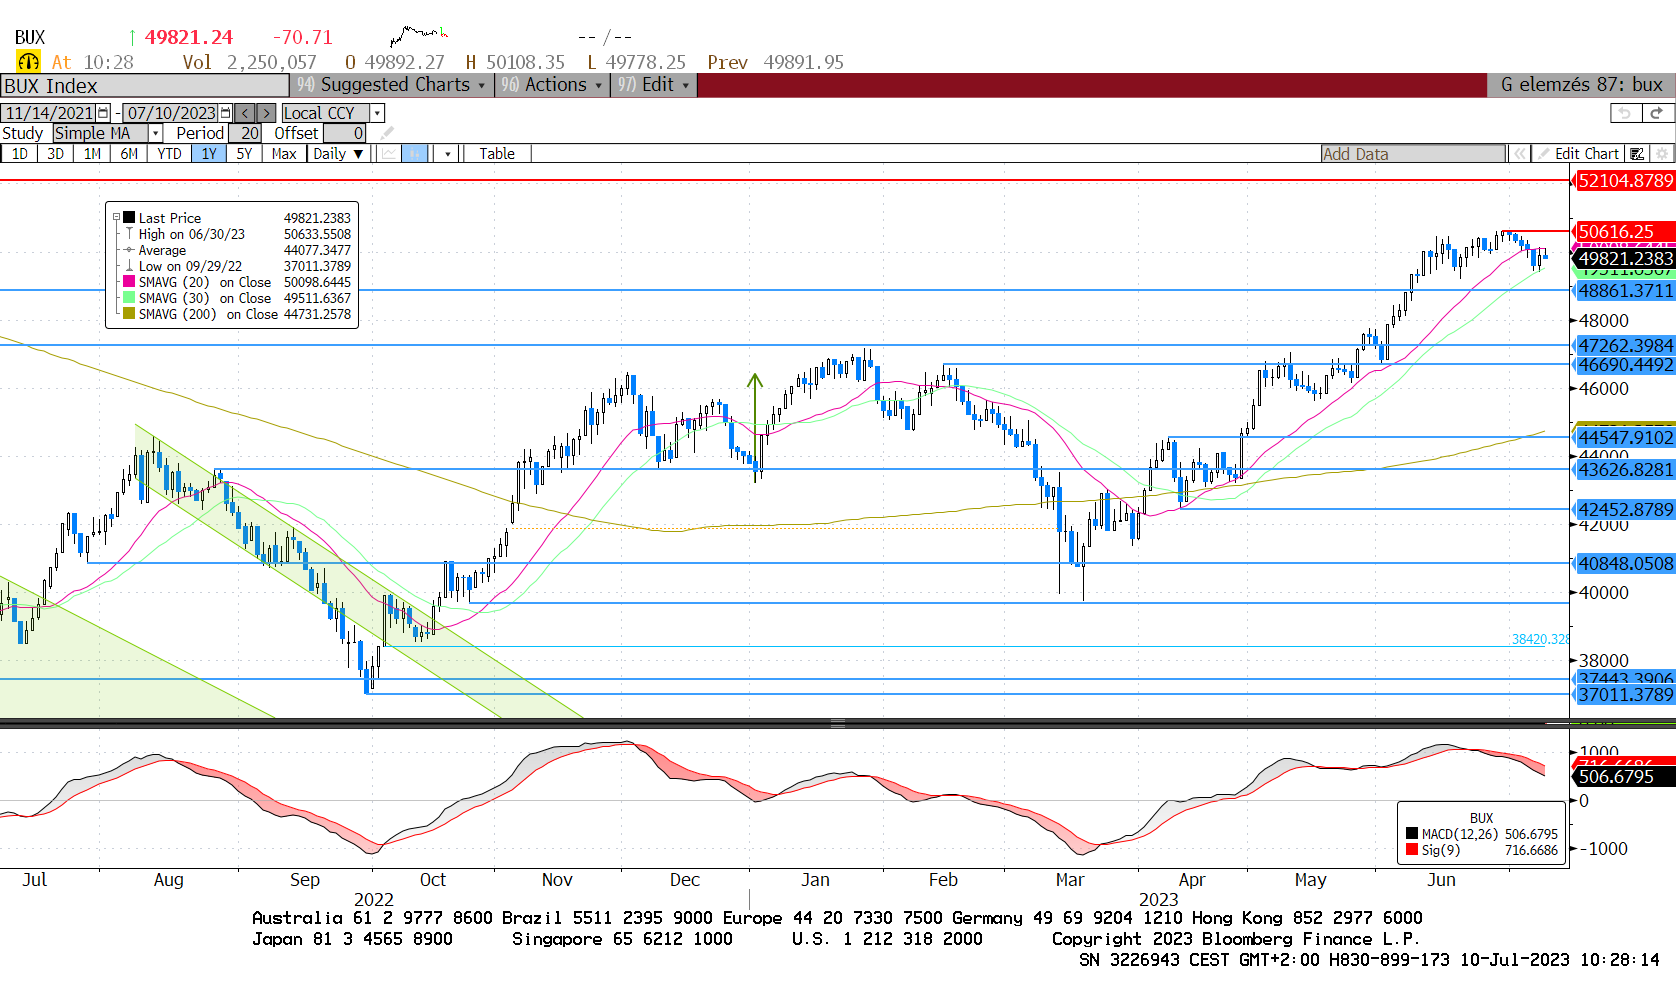Screen dimensions: 1676x1003
Task: Open the Simple MA study dropdown arrow
Action: click(155, 133)
